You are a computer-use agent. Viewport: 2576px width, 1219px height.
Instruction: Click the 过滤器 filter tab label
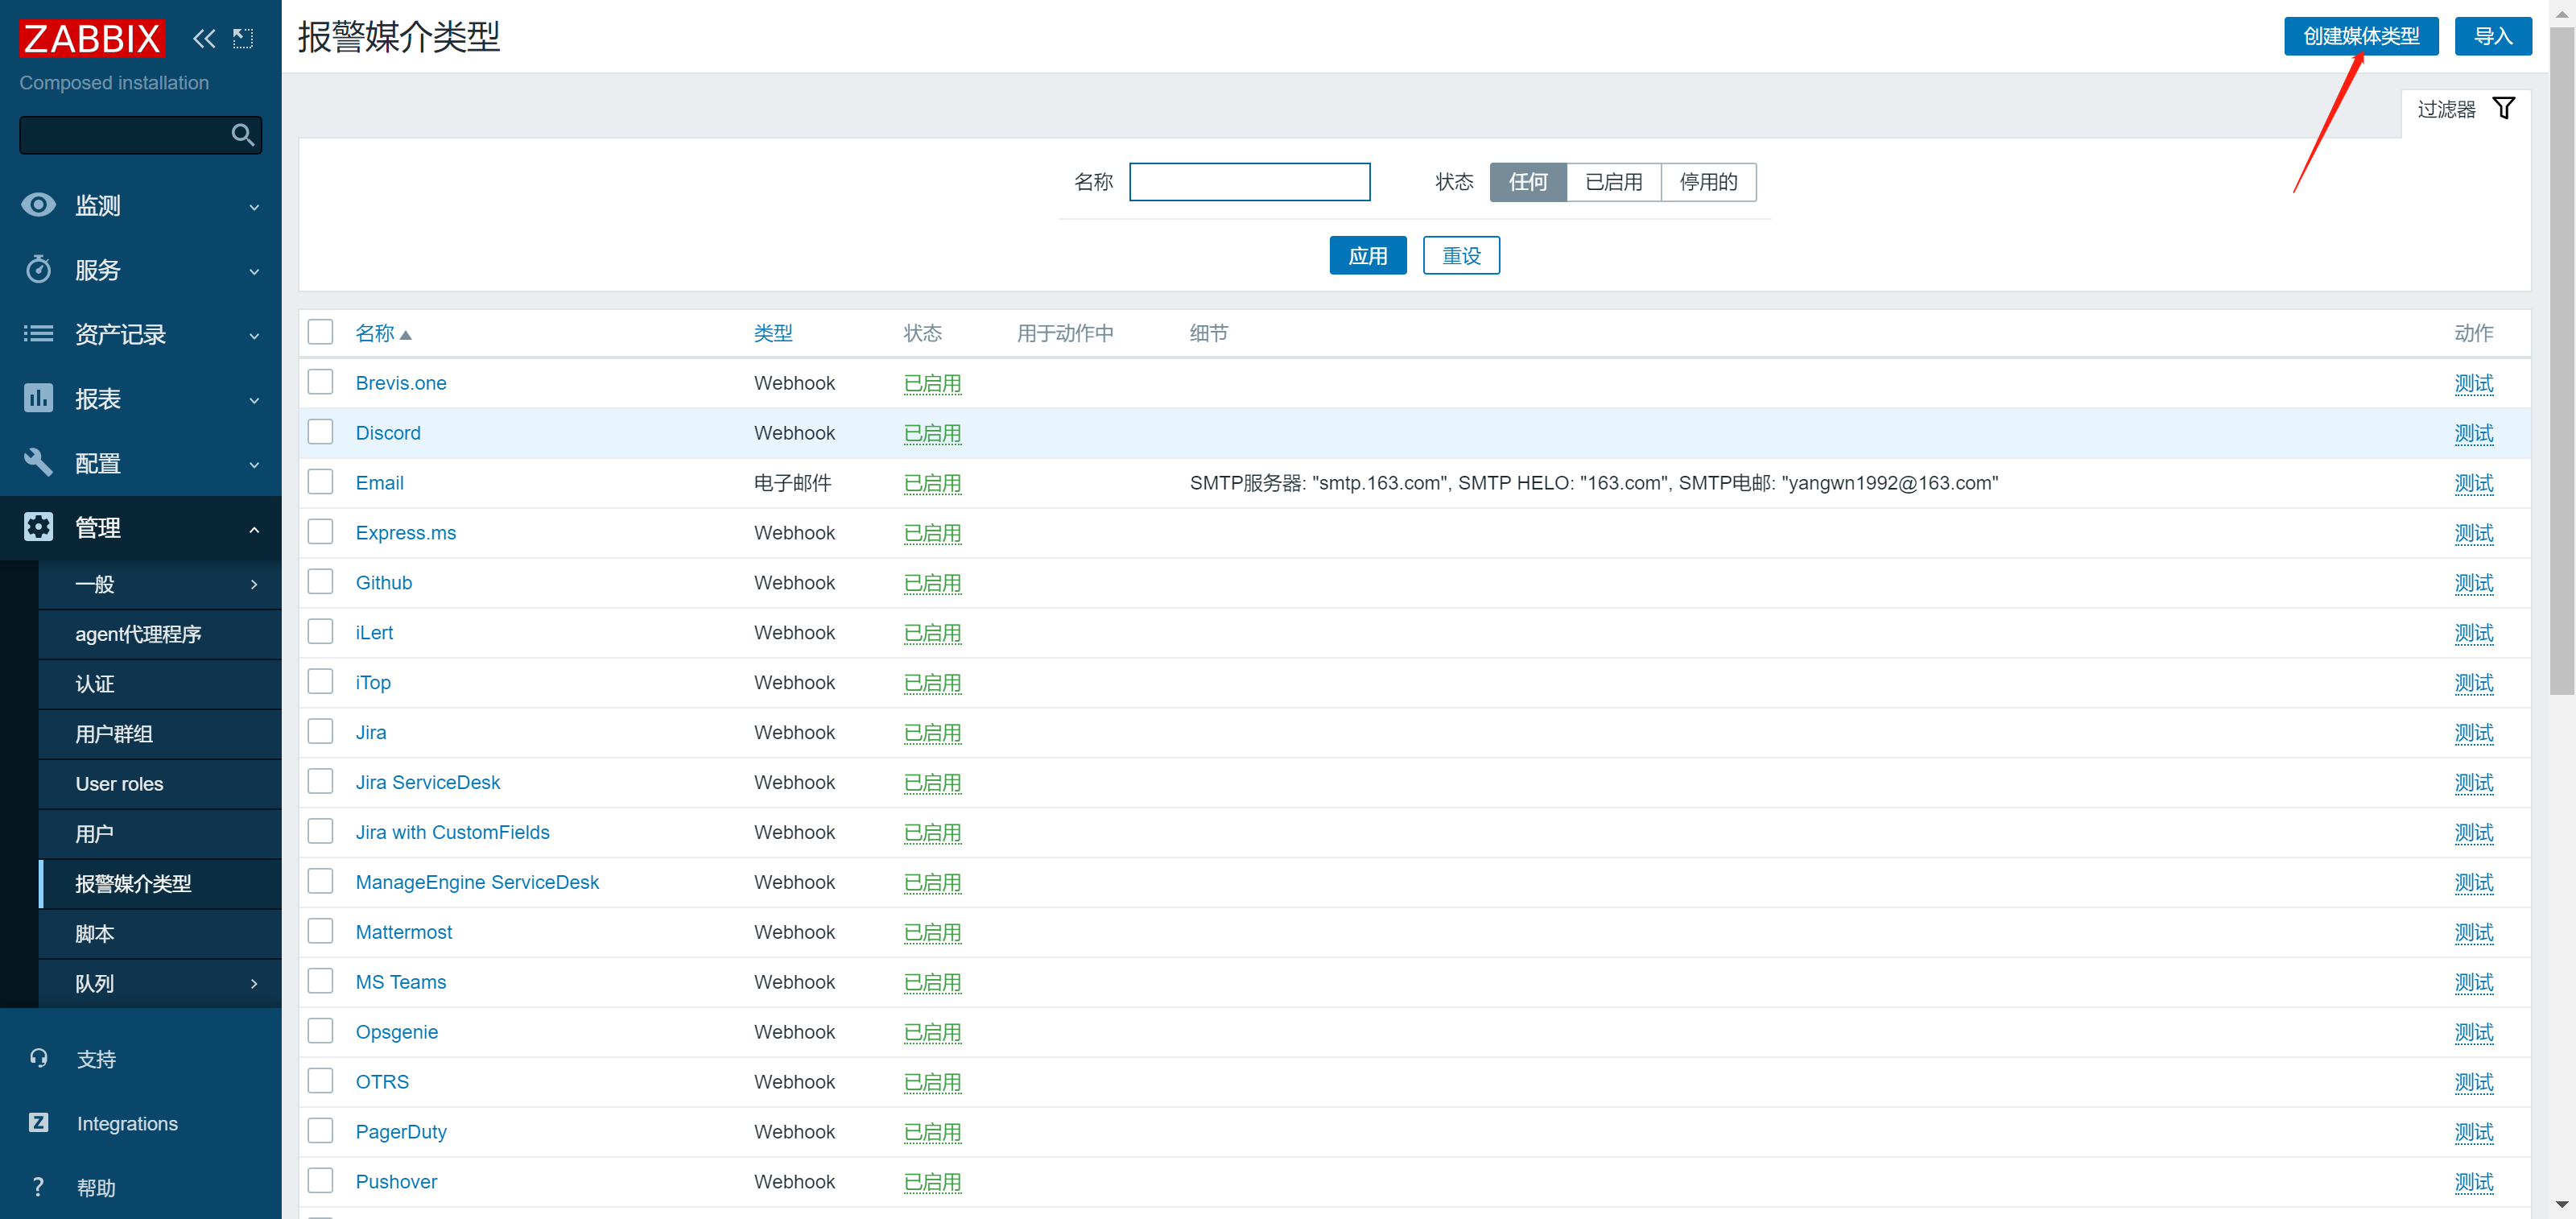pos(2446,109)
